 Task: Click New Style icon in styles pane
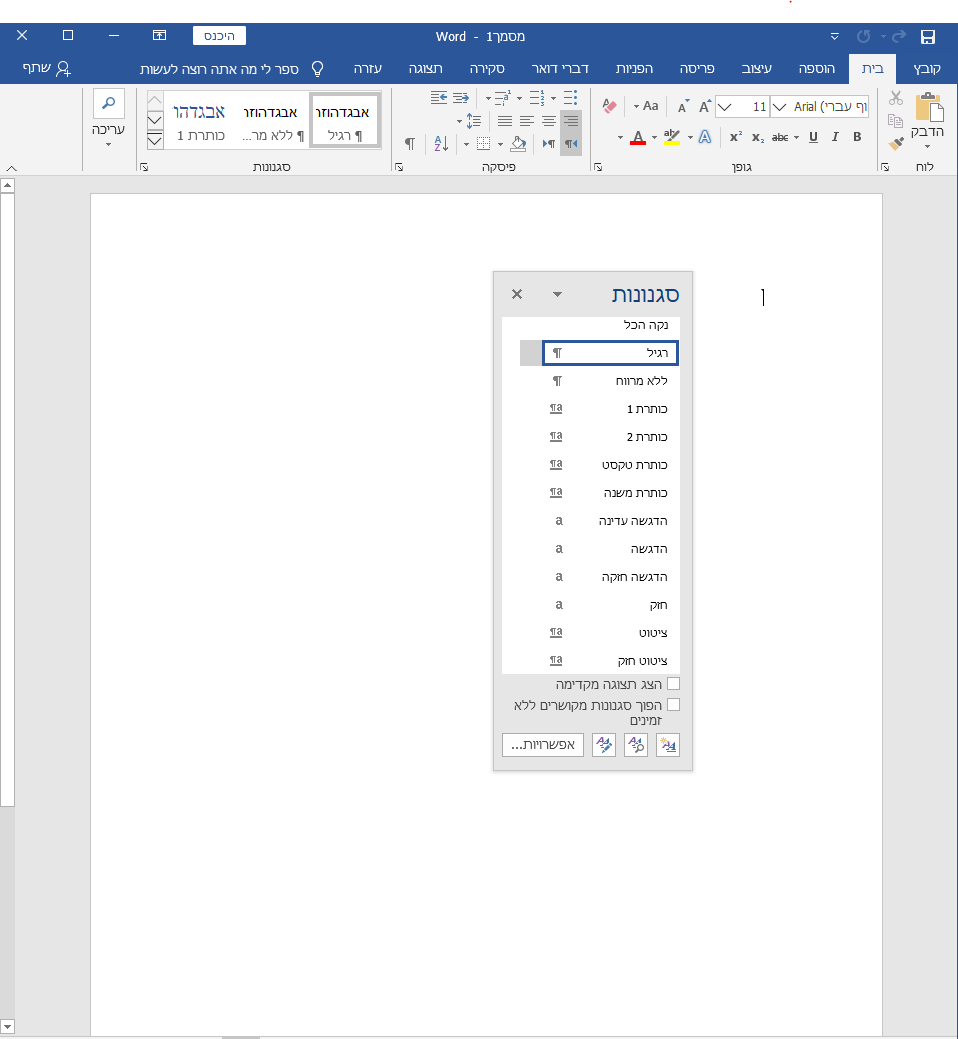[x=668, y=745]
